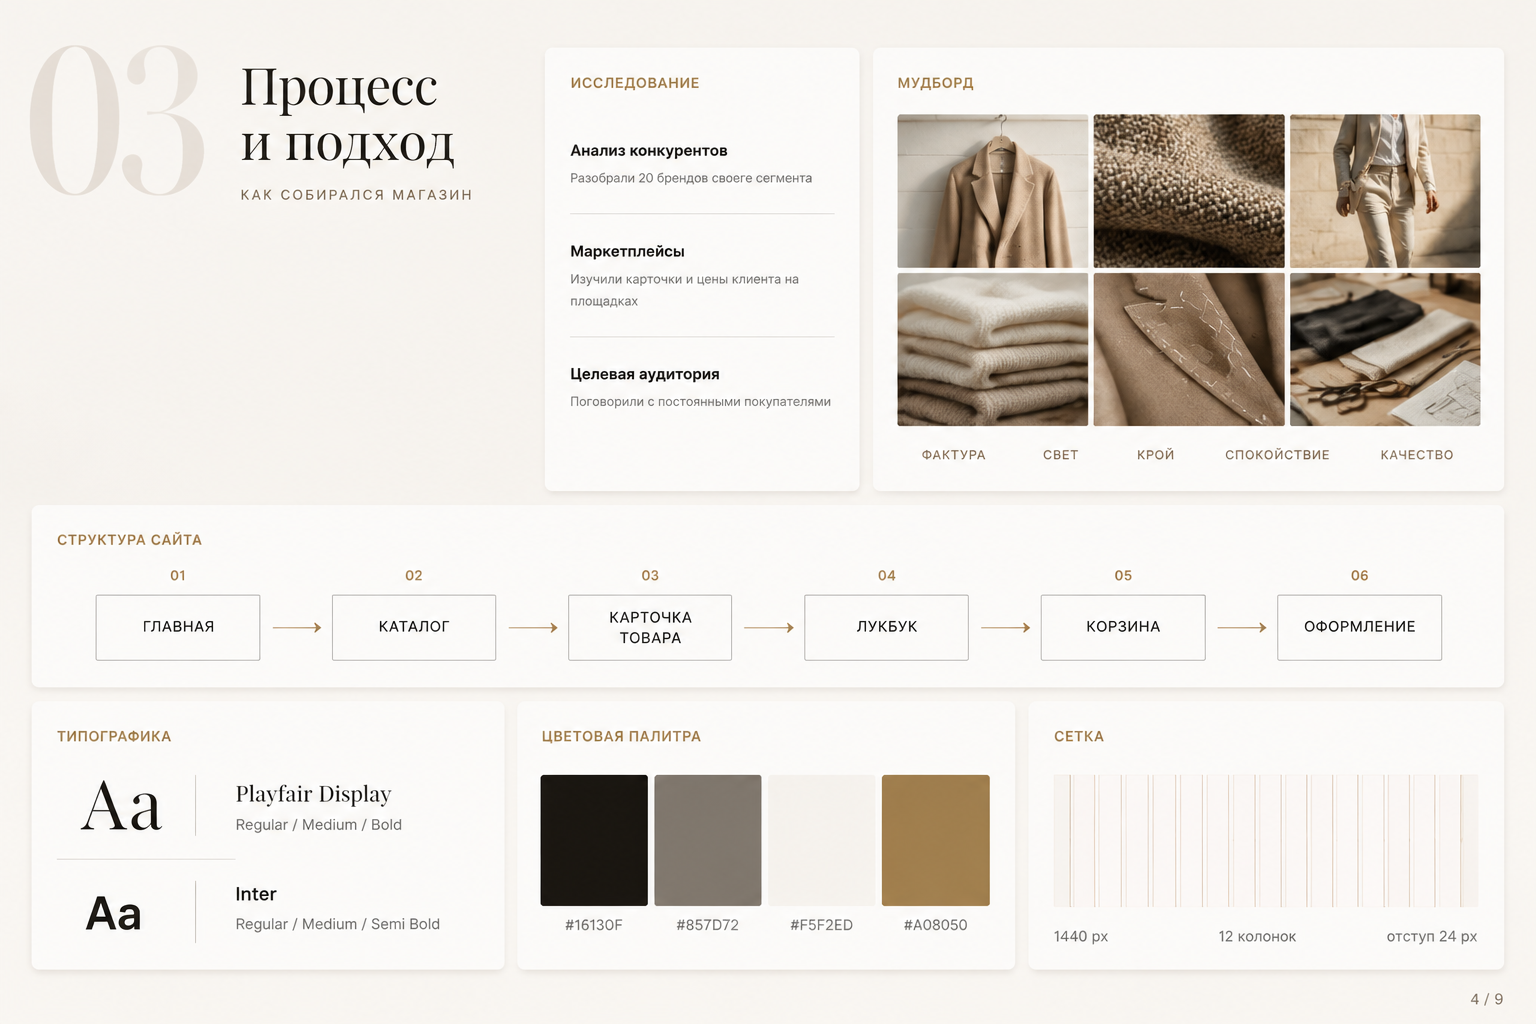The height and width of the screenshot is (1024, 1536).
Task: Click the ГЛАВНАЯ structure box
Action: tap(178, 627)
